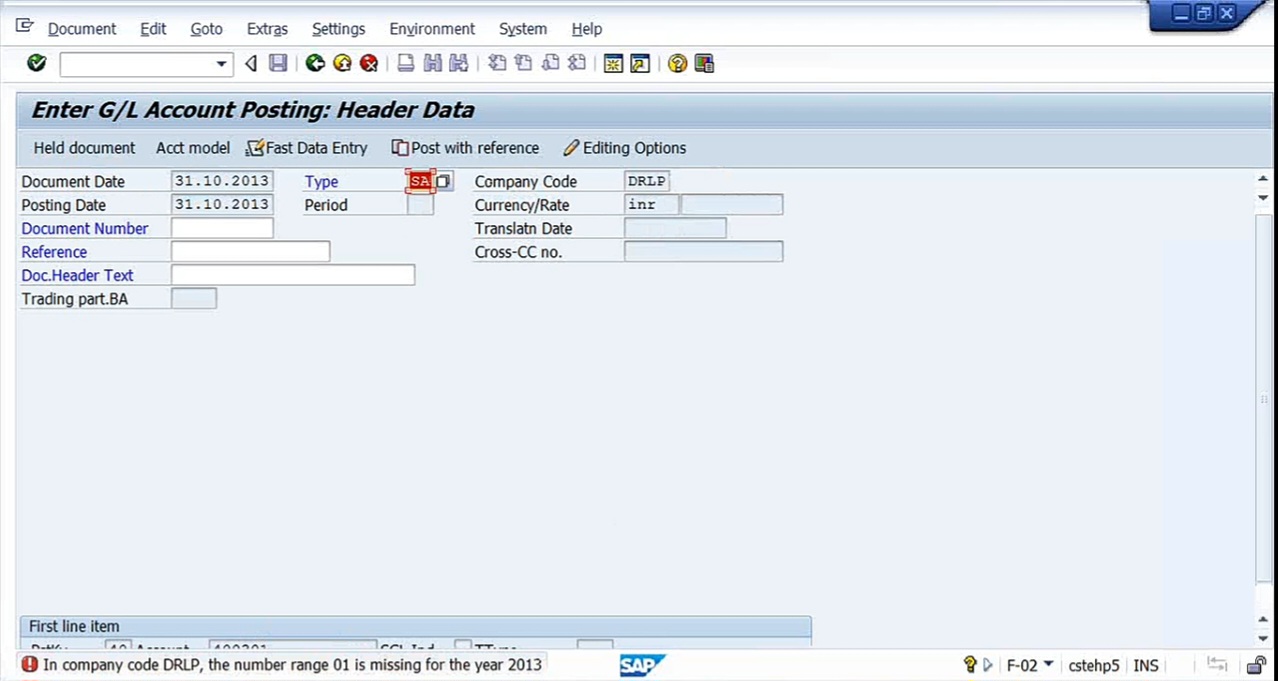Image resolution: width=1278 pixels, height=681 pixels.
Task: Click the Type field containing SA
Action: (420, 181)
